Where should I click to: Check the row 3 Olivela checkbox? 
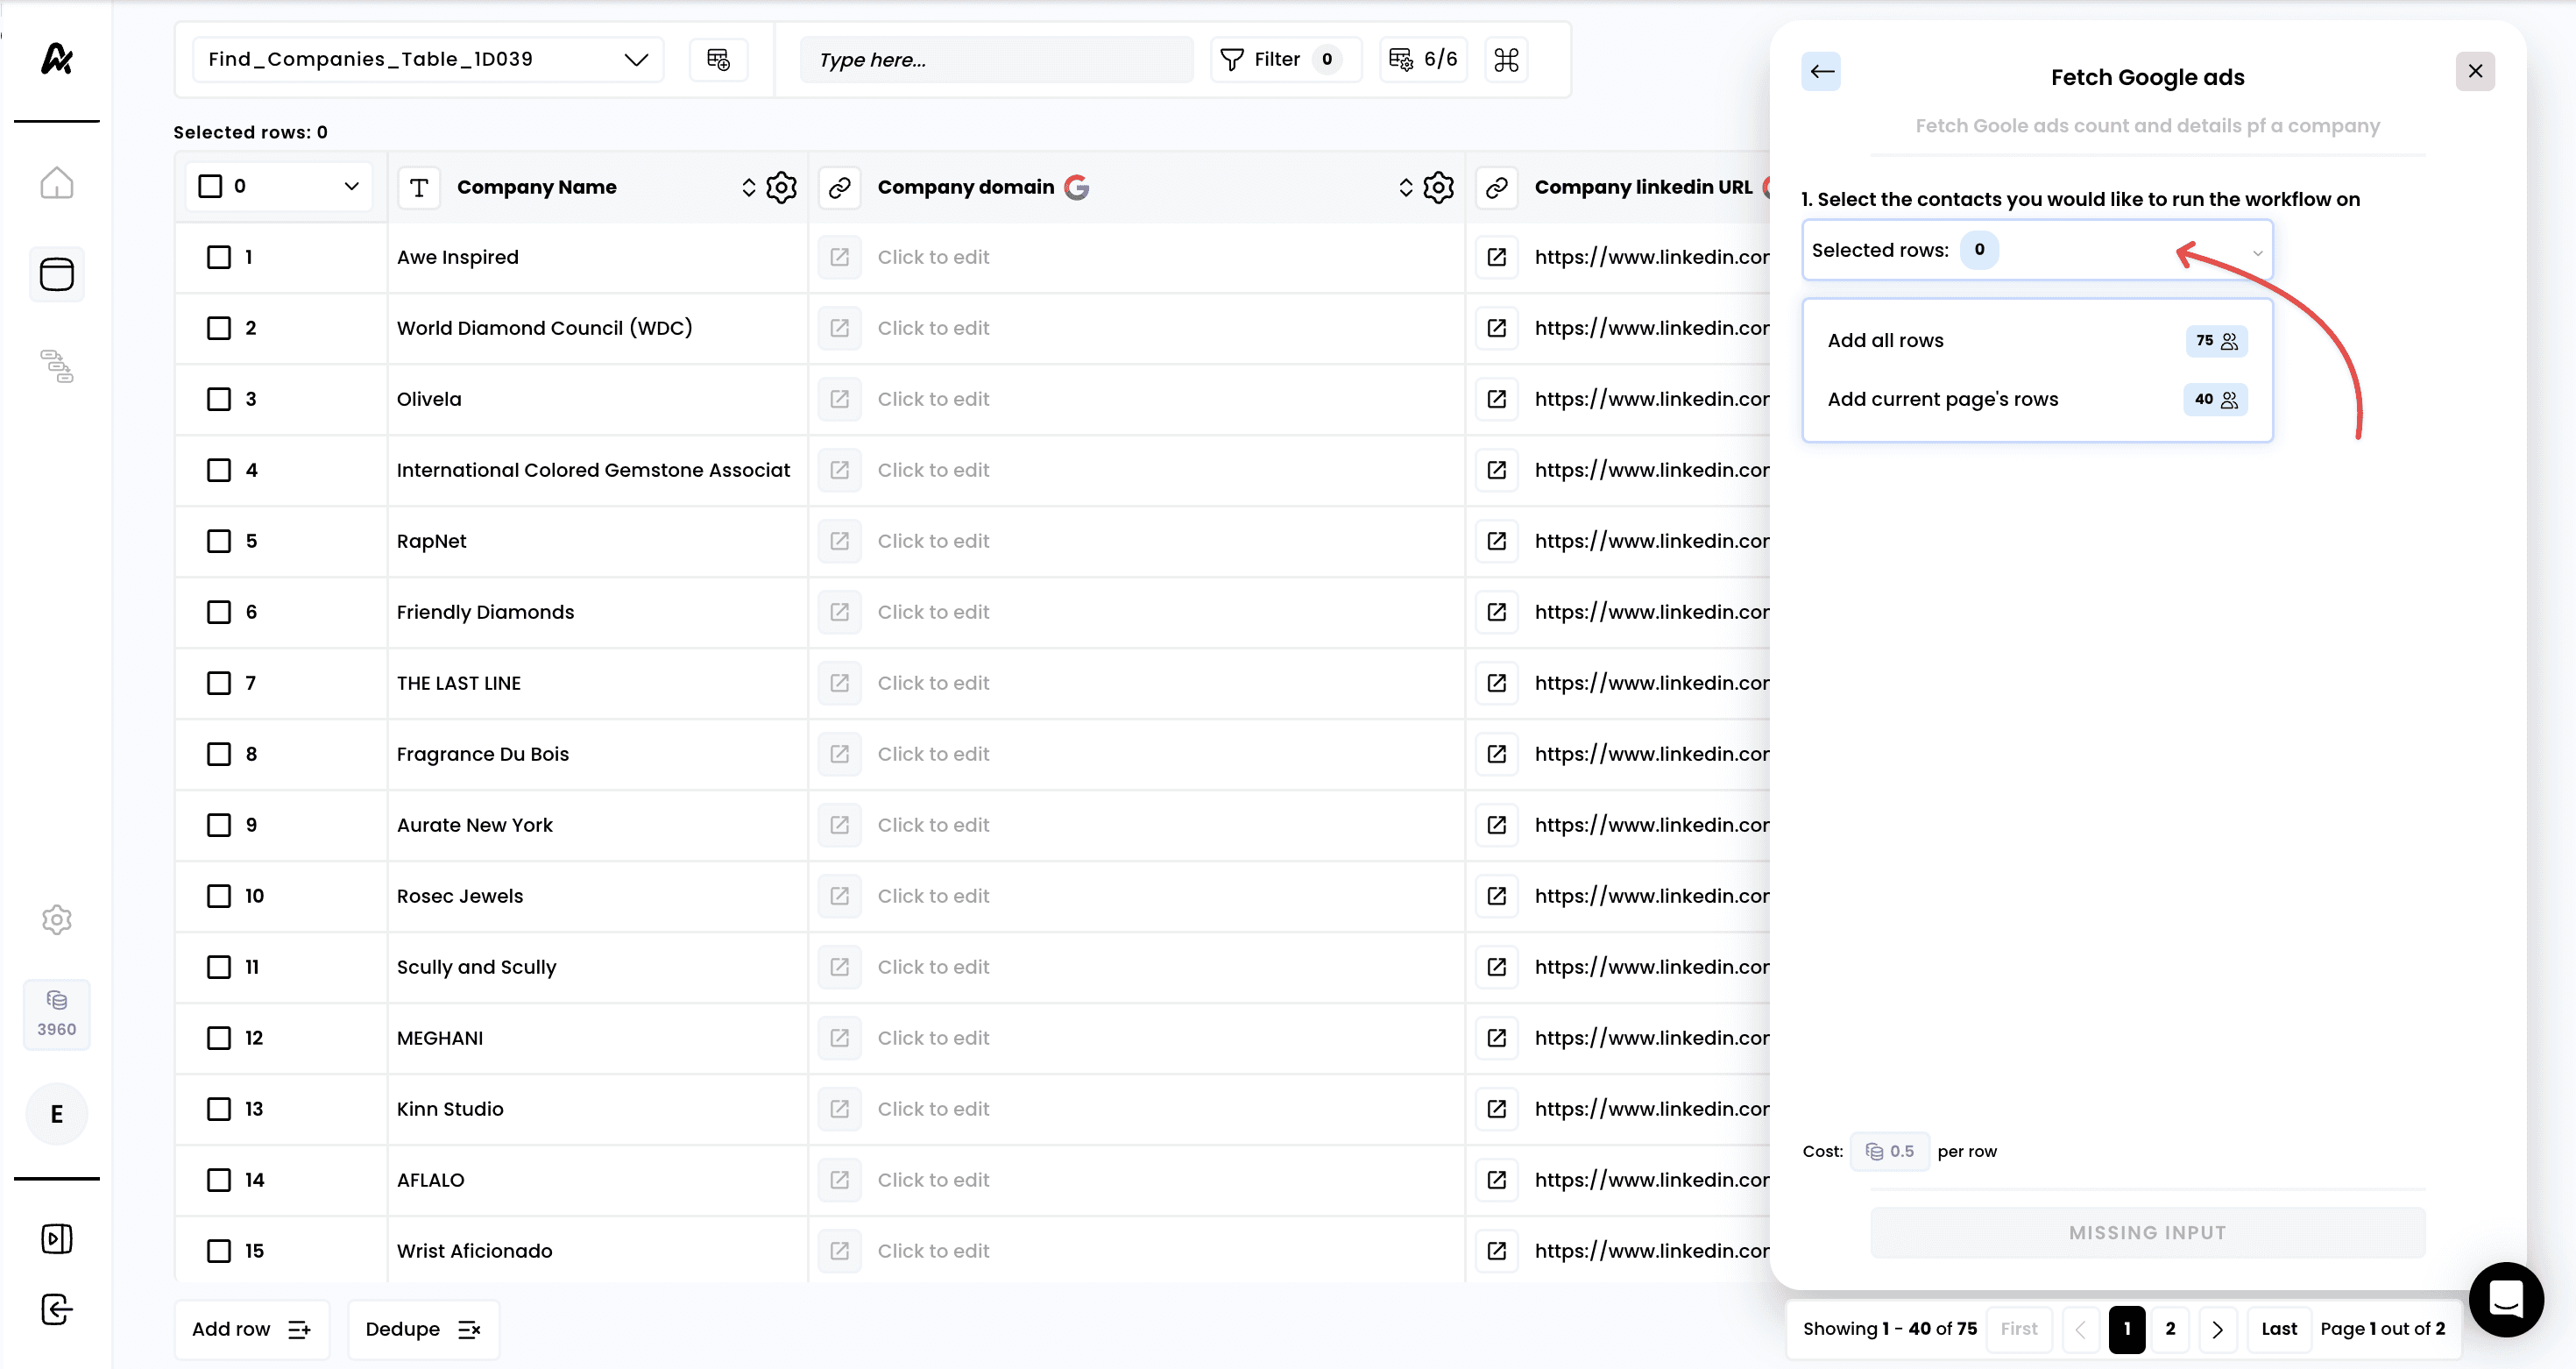click(218, 399)
